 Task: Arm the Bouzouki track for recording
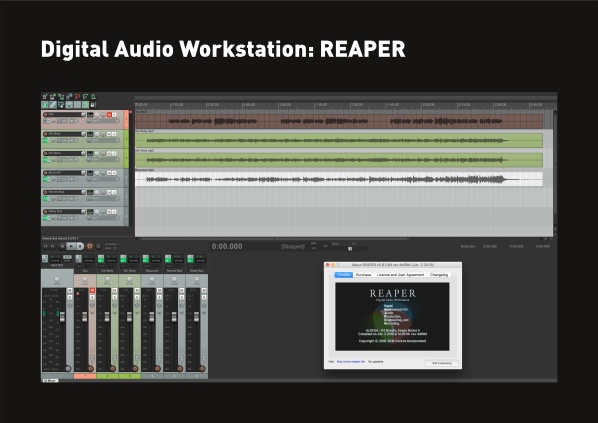(45, 173)
